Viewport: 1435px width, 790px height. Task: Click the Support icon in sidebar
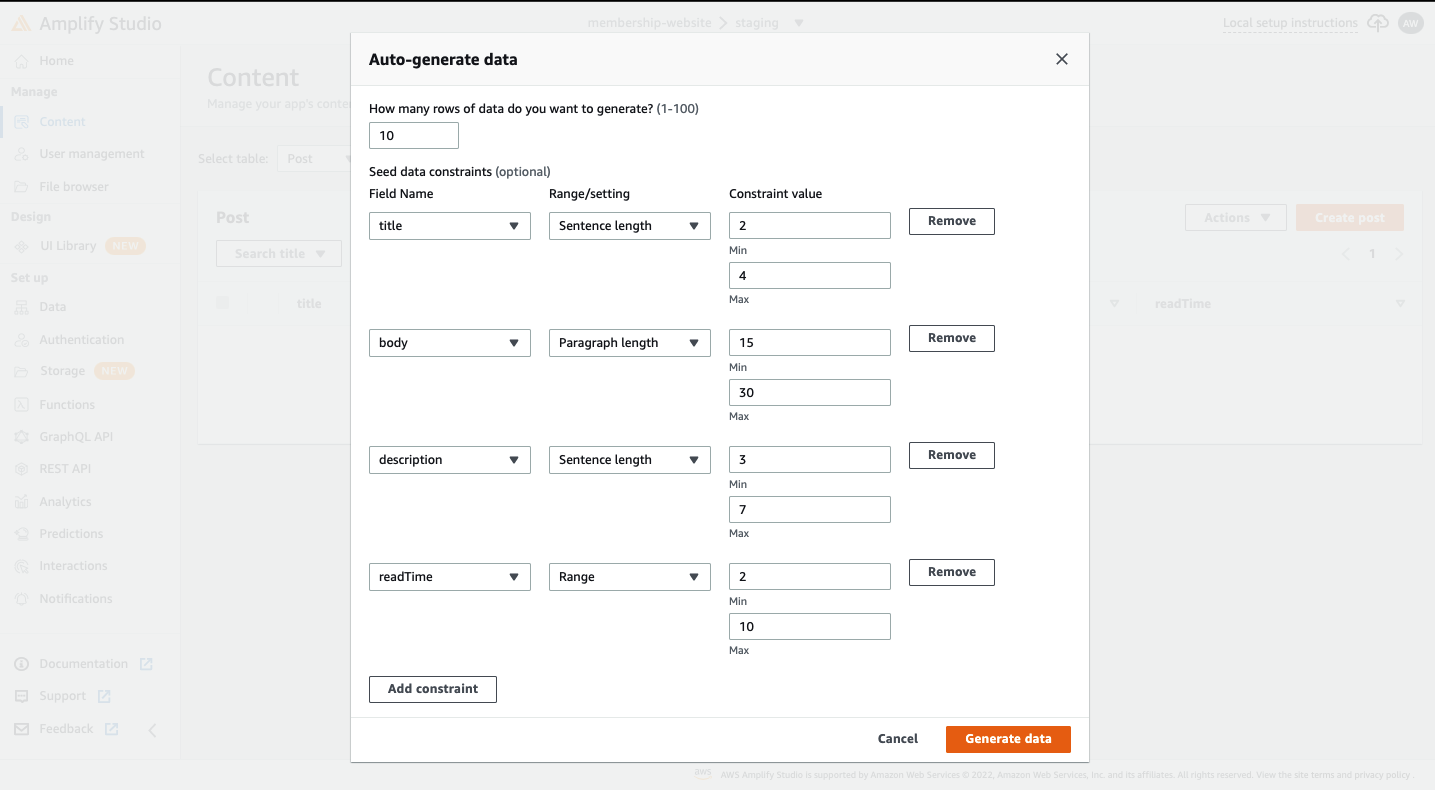tap(21, 696)
